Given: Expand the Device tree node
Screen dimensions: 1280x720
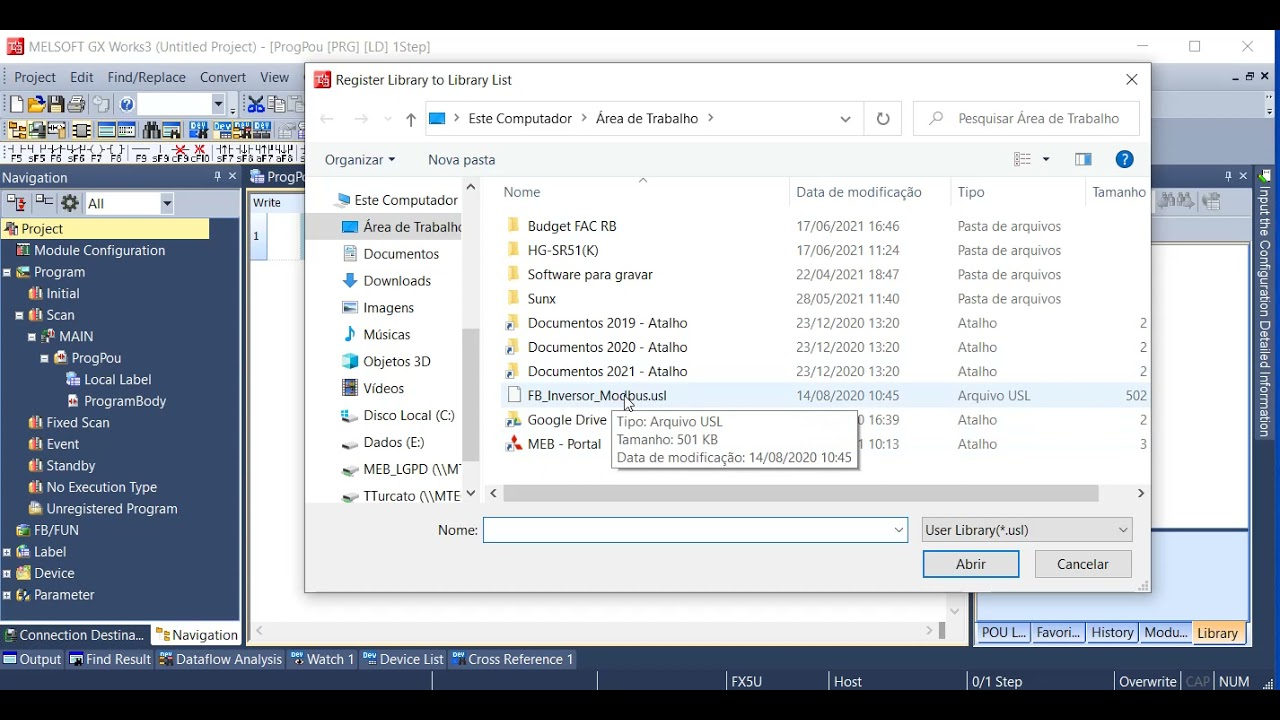Looking at the screenshot, I should (x=7, y=573).
